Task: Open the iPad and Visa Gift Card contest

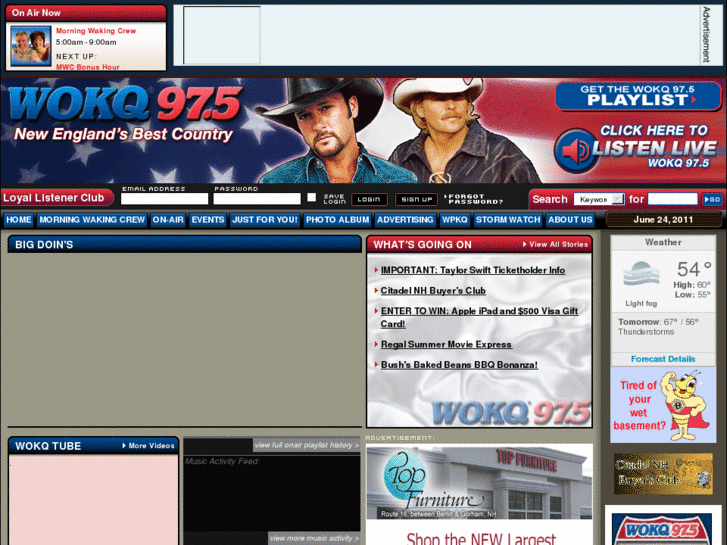Action: point(479,317)
